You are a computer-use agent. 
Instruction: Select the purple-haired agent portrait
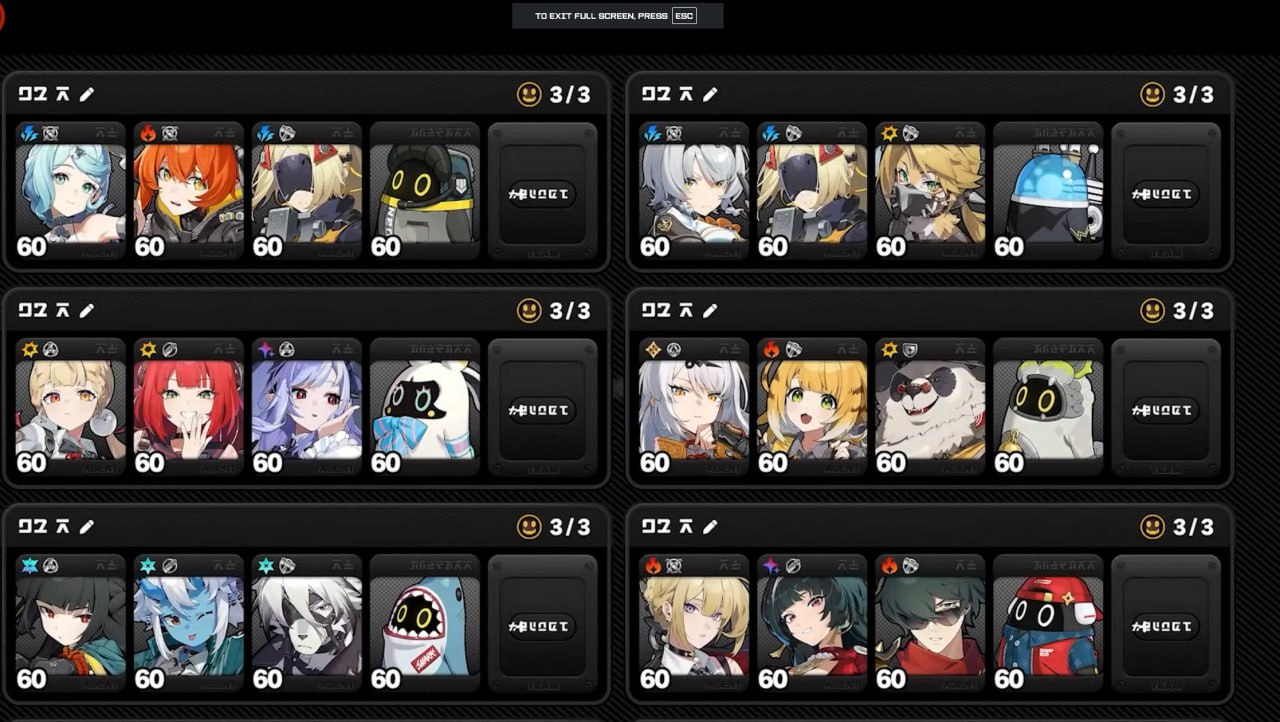click(307, 407)
